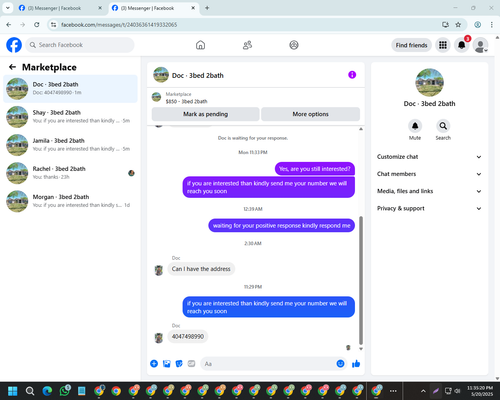Viewport: 500px width, 400px height.
Task: Show hidden system tray icons
Action: 423,391
